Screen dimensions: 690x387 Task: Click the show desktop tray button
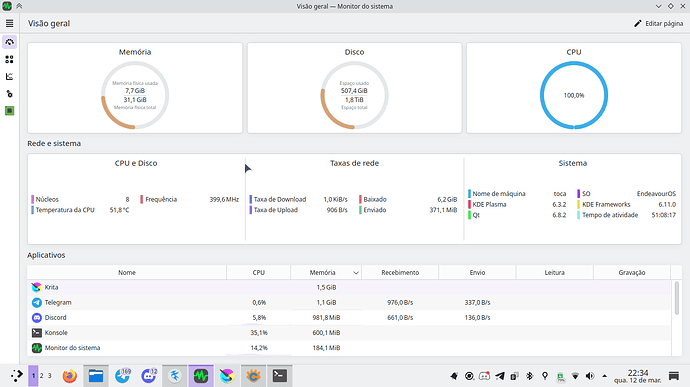pos(674,376)
